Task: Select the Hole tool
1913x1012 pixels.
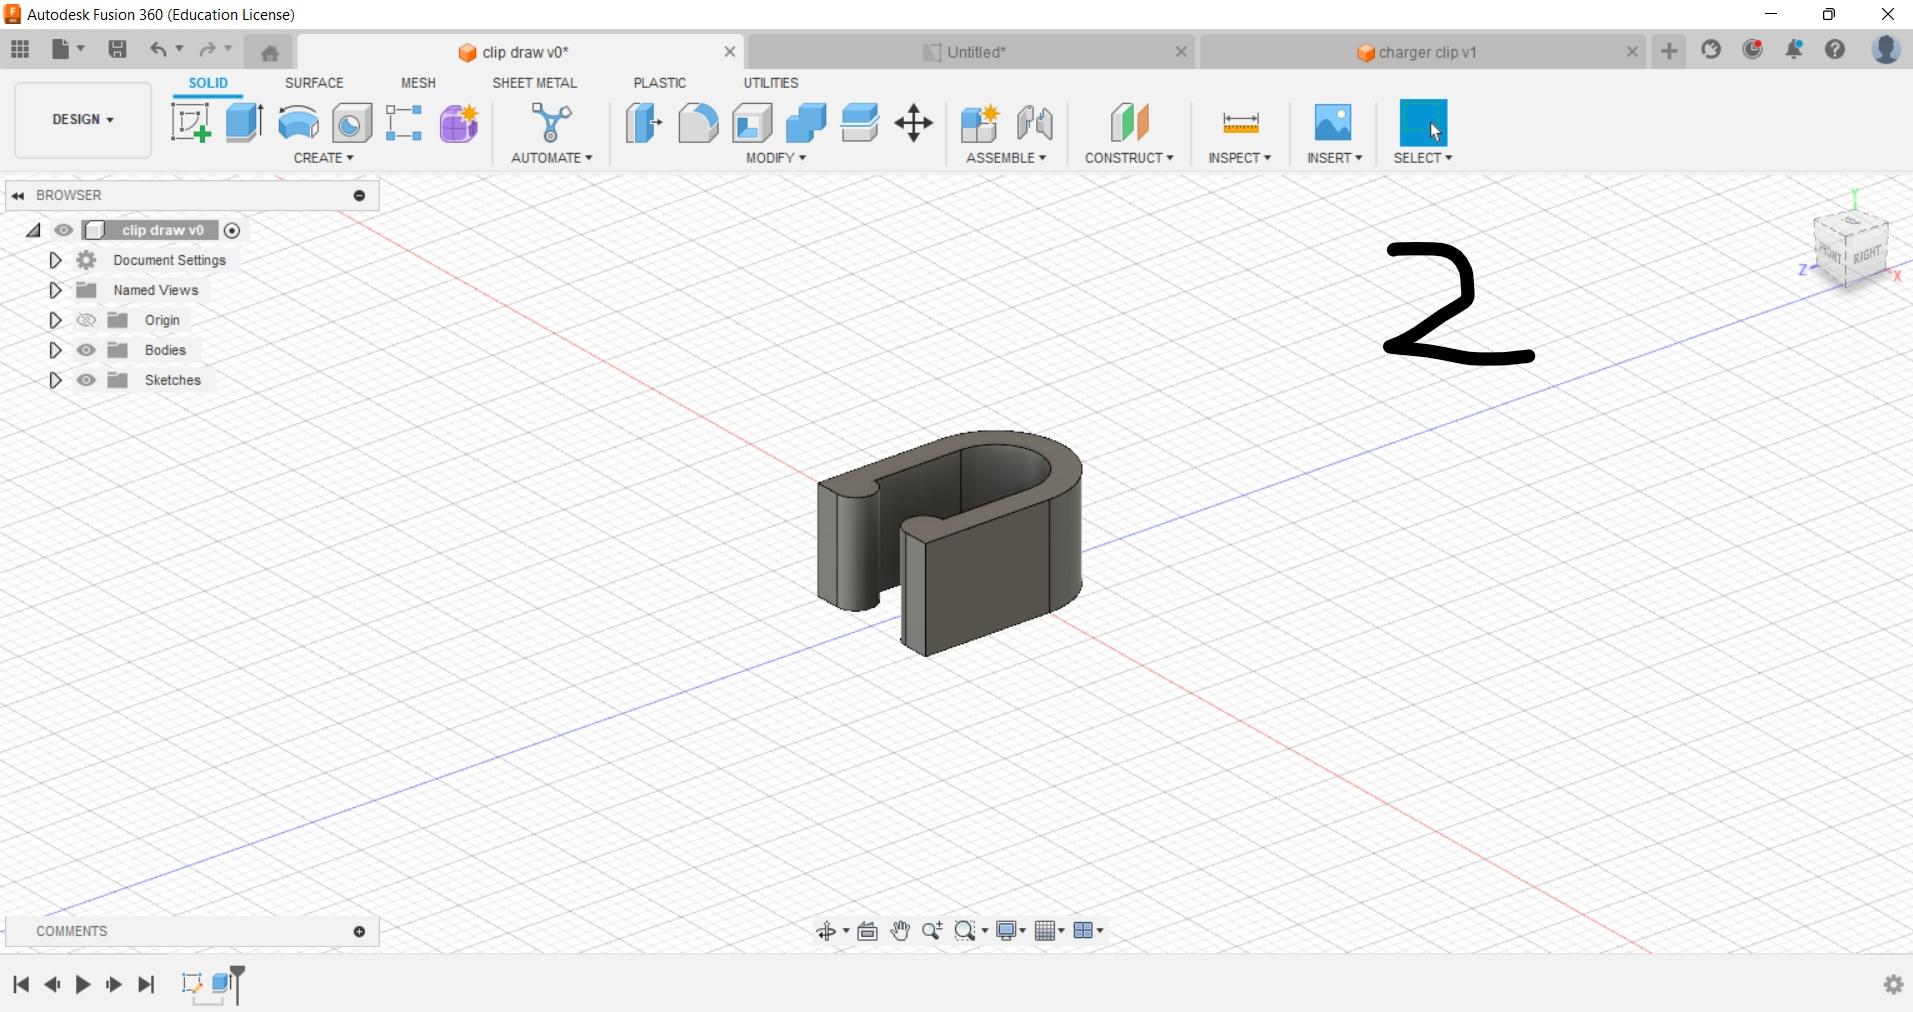Action: tap(351, 123)
